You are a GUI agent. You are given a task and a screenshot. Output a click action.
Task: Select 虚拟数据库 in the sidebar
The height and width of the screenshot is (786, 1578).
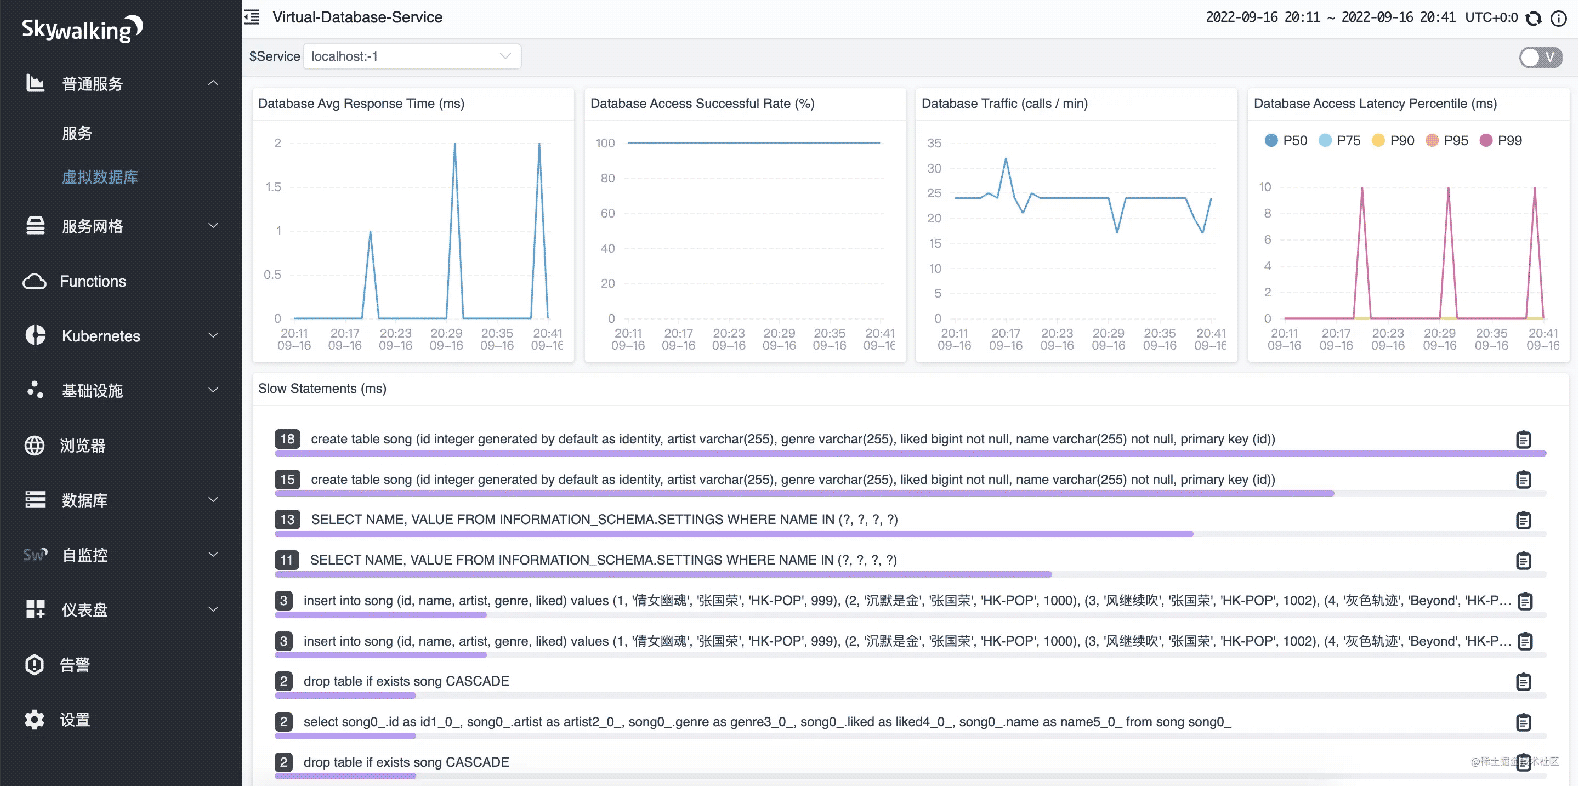(100, 177)
